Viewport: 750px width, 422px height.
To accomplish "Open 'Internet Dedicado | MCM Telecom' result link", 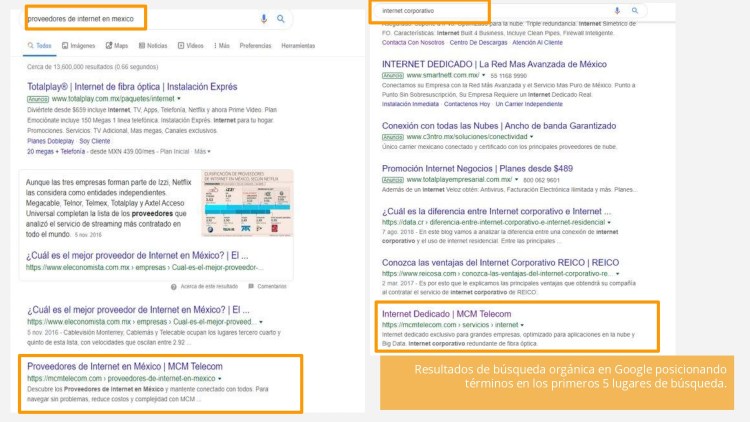I will tap(446, 314).
